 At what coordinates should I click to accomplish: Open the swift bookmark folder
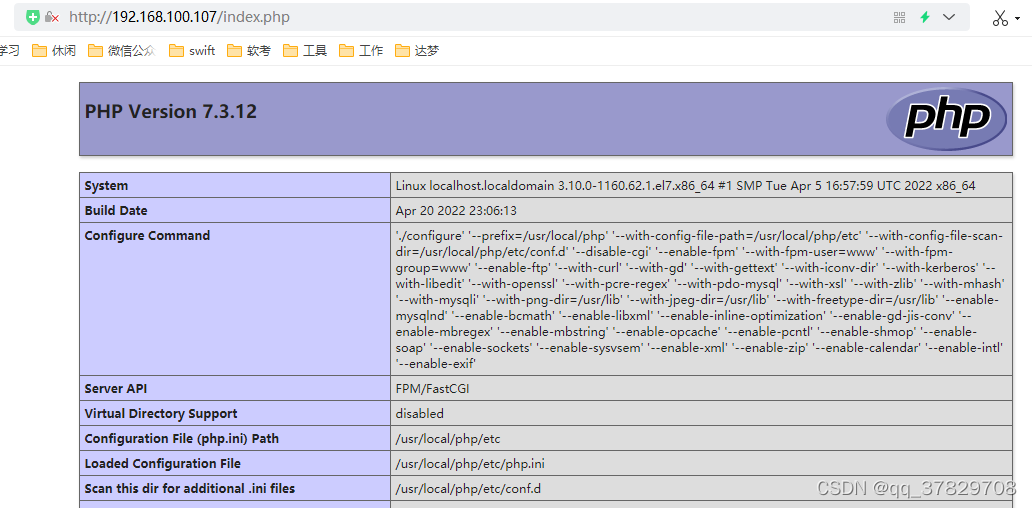(192, 51)
